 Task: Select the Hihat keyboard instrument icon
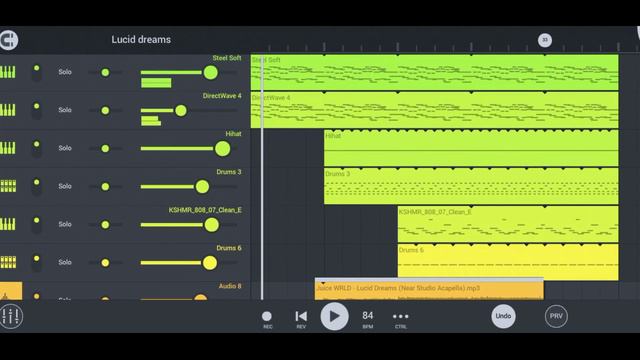pyautogui.click(x=8, y=148)
